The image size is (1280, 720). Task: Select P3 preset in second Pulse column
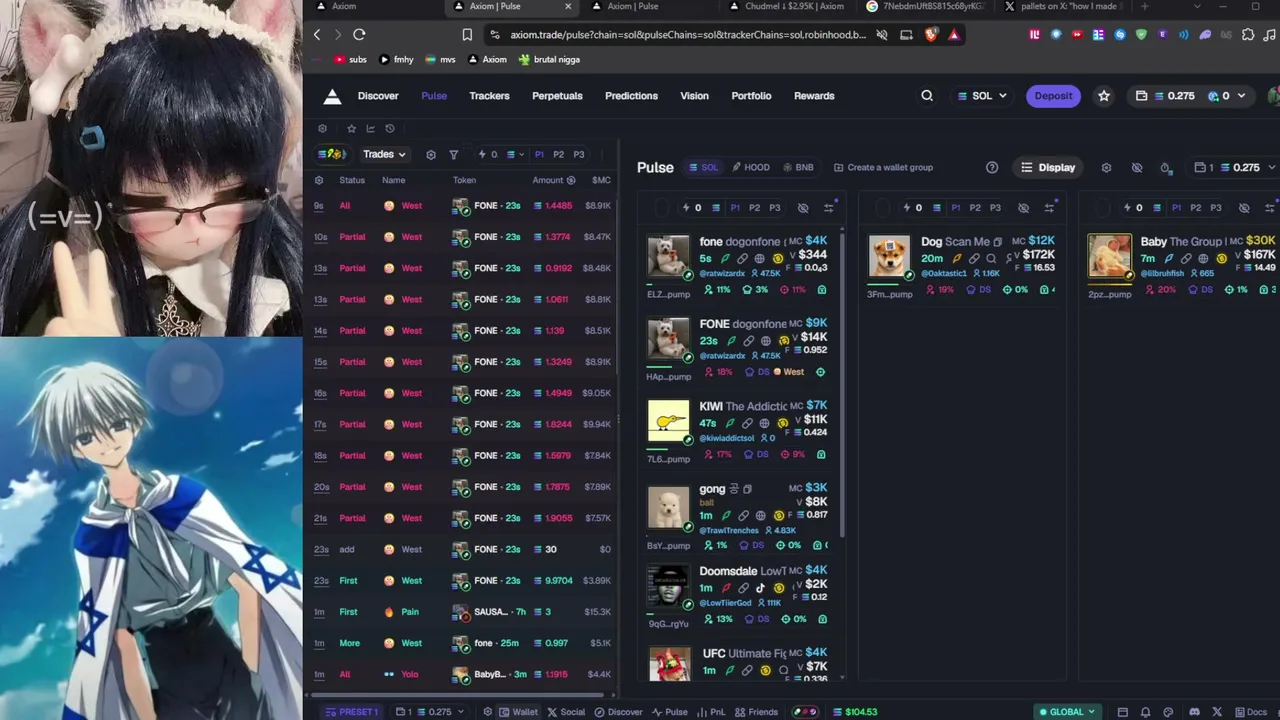995,208
